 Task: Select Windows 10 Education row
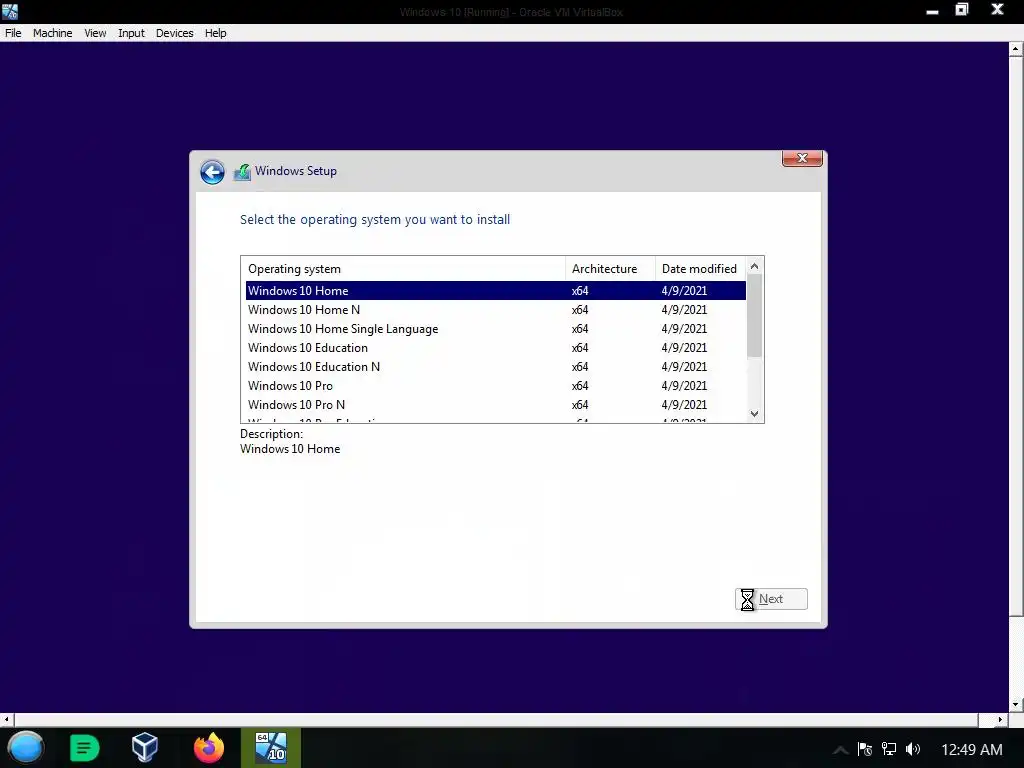[x=496, y=347]
